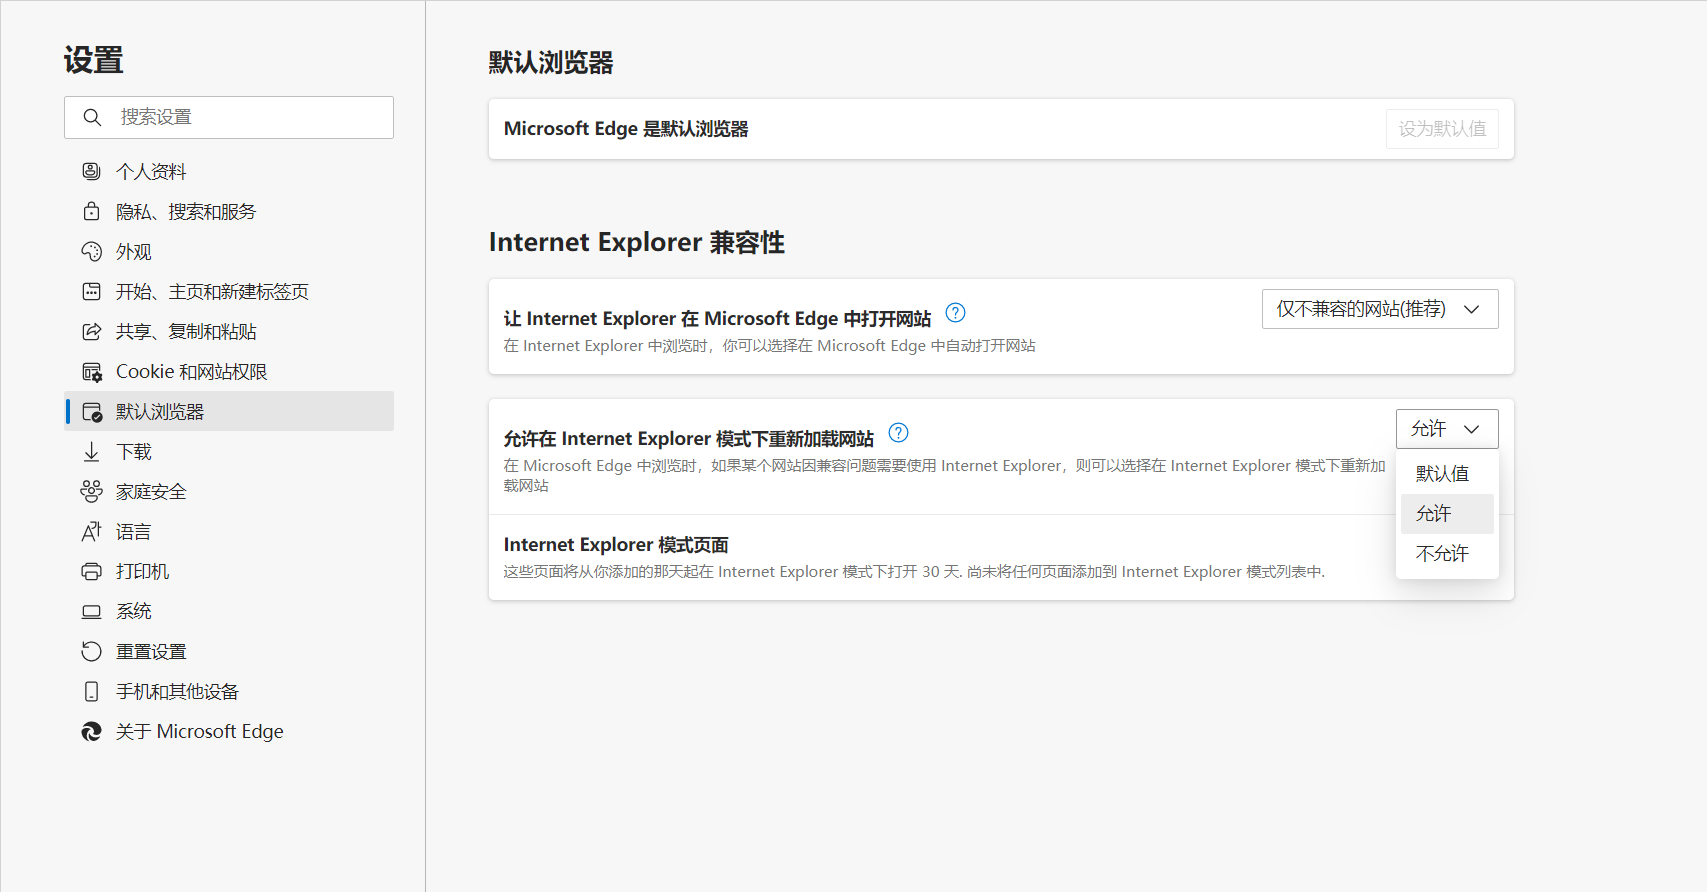Click the printer icon beside 打印机

click(91, 571)
